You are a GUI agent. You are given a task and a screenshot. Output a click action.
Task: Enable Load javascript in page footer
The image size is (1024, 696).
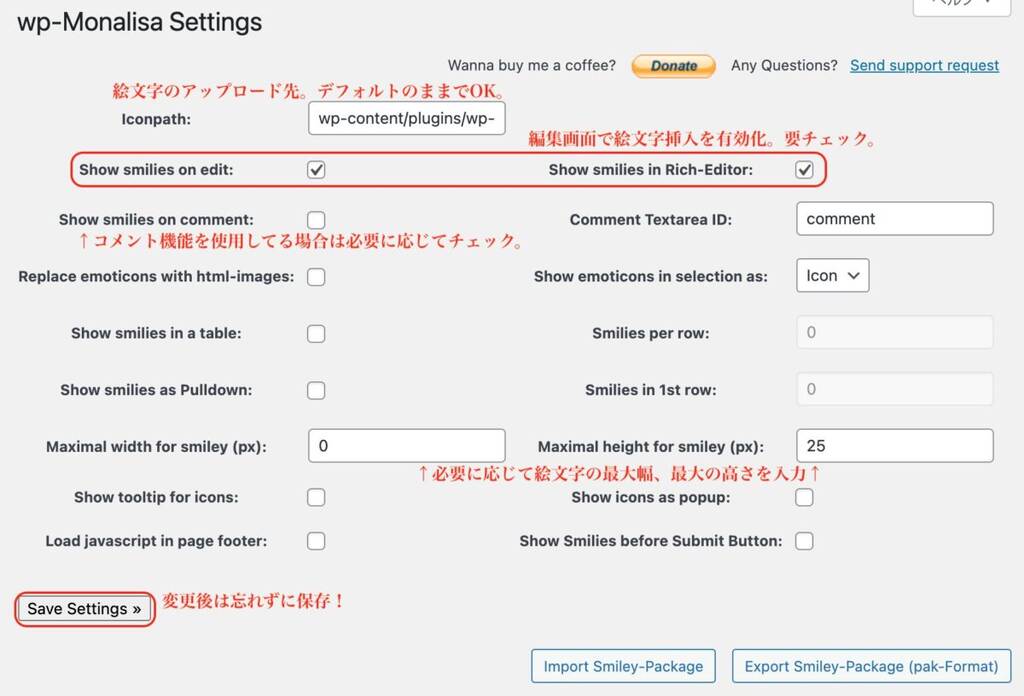316,541
